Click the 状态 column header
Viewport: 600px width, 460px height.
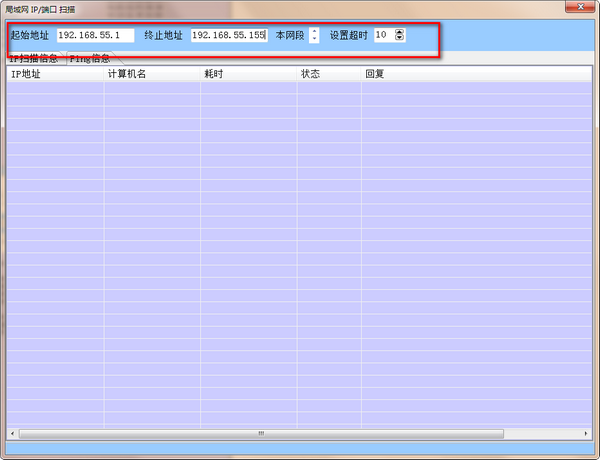pos(328,74)
